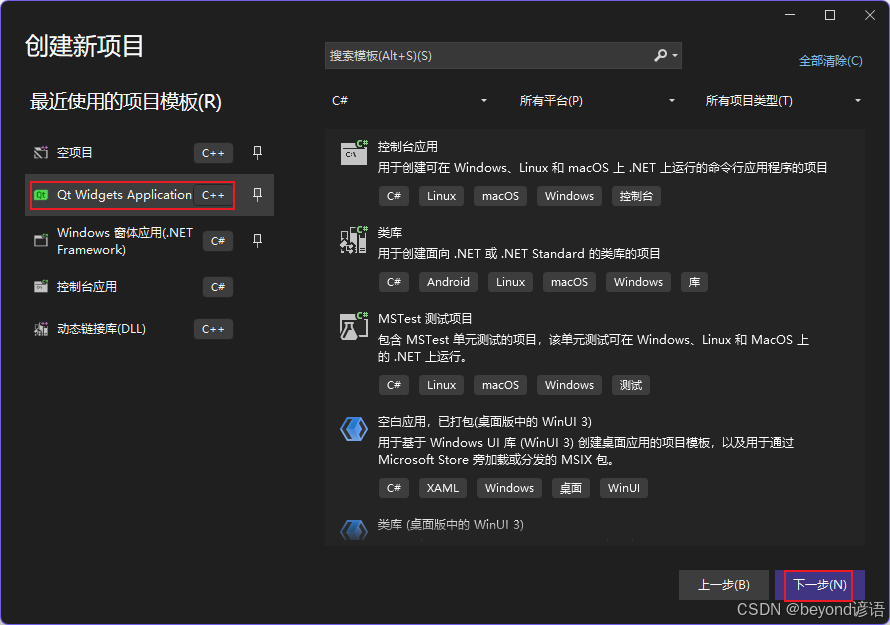Click the XAML tag under 空白应用
Screen dimensions: 890x625
pos(443,488)
